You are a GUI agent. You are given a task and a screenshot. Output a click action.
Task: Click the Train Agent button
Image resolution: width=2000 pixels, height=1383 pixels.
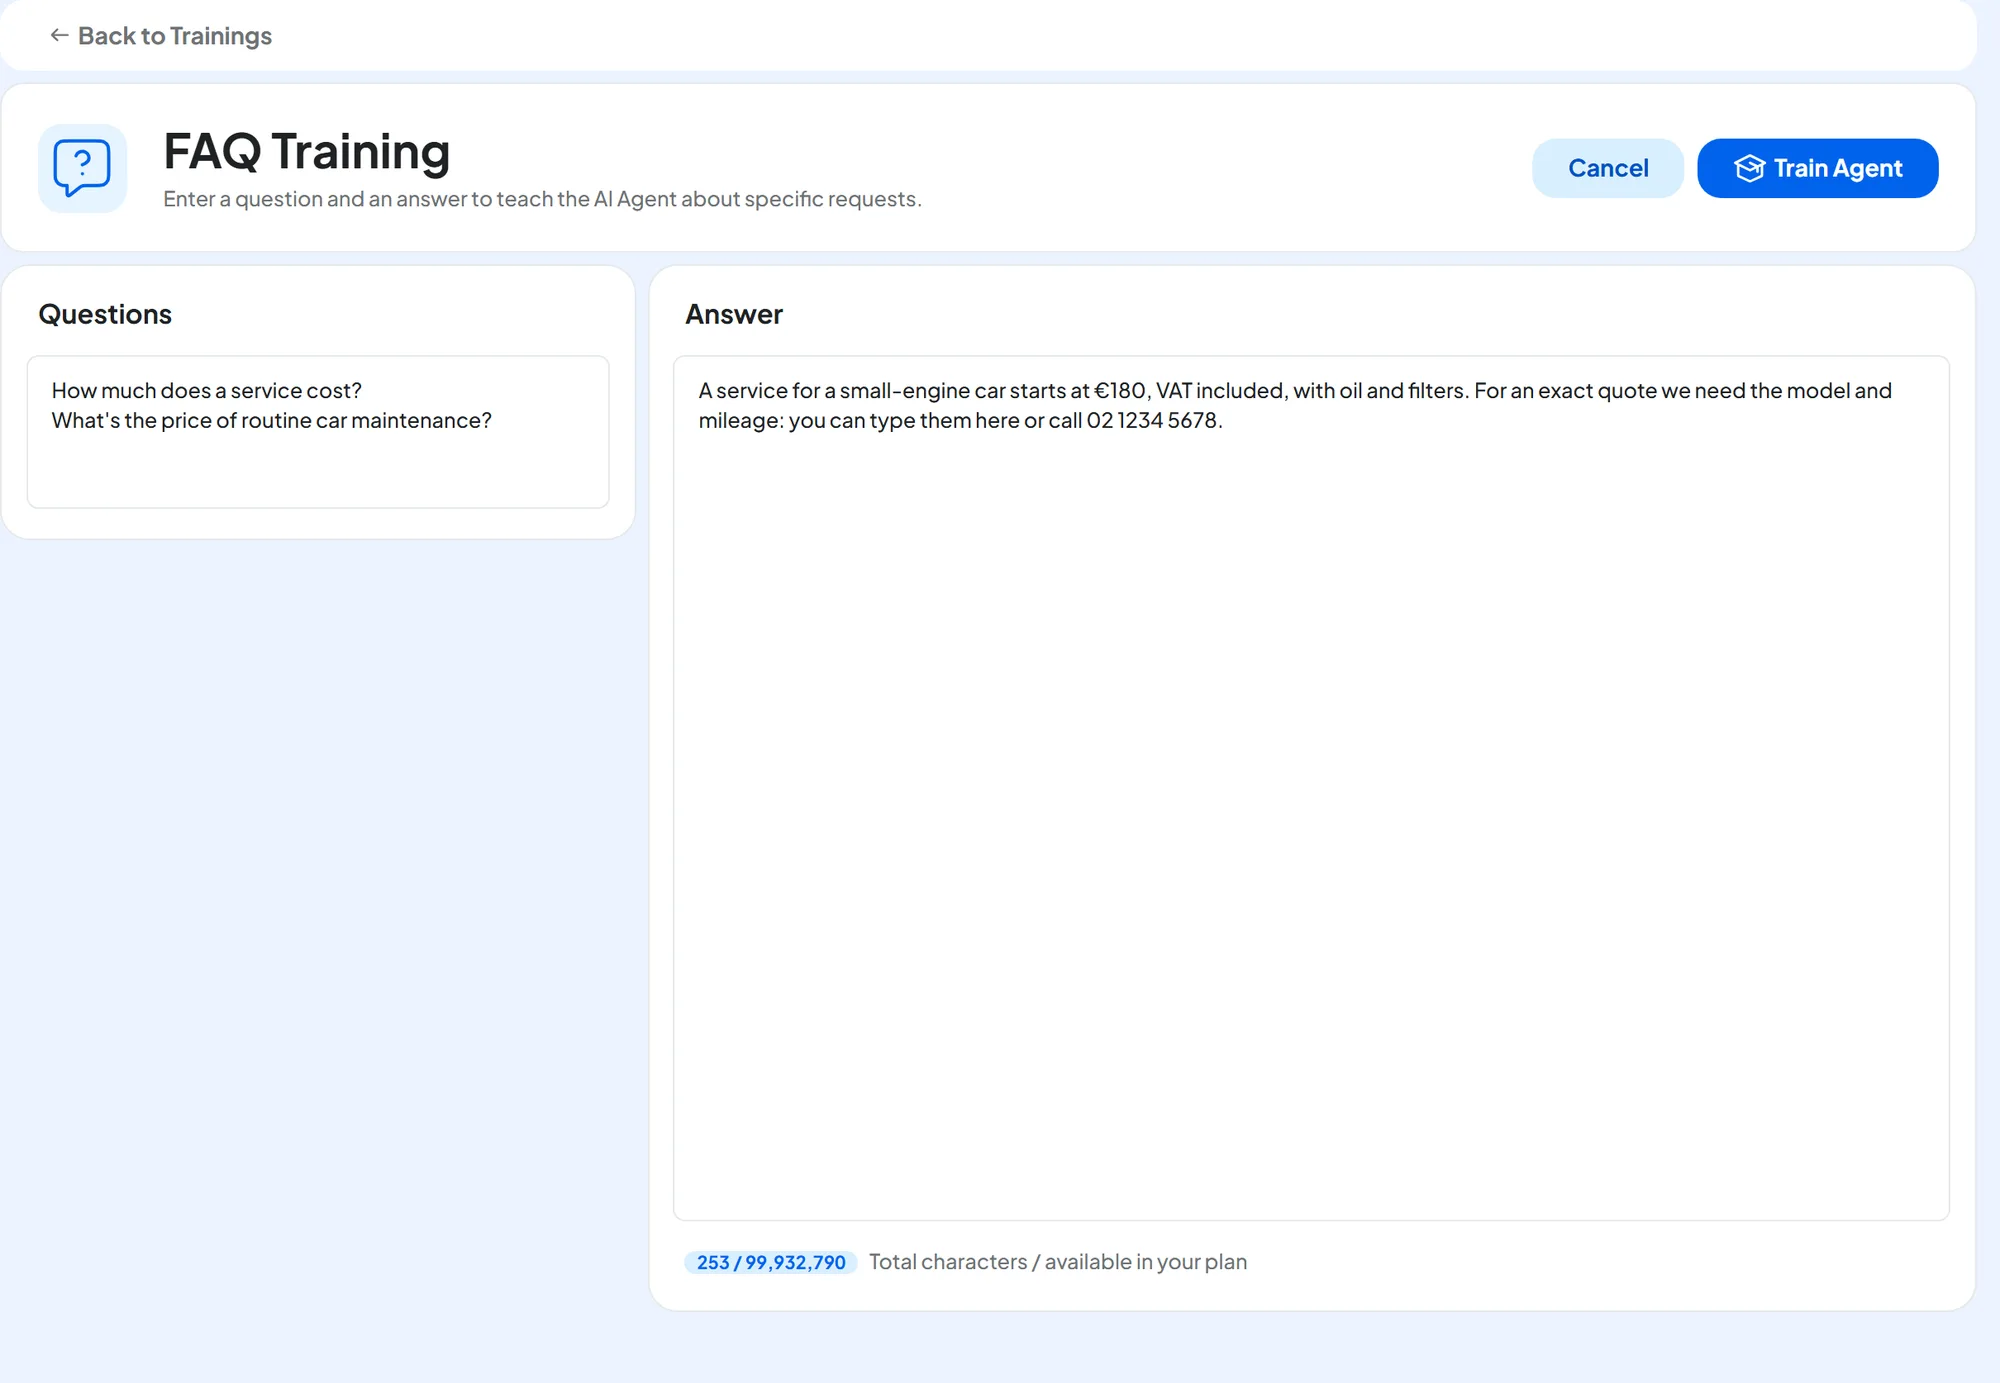[1817, 168]
